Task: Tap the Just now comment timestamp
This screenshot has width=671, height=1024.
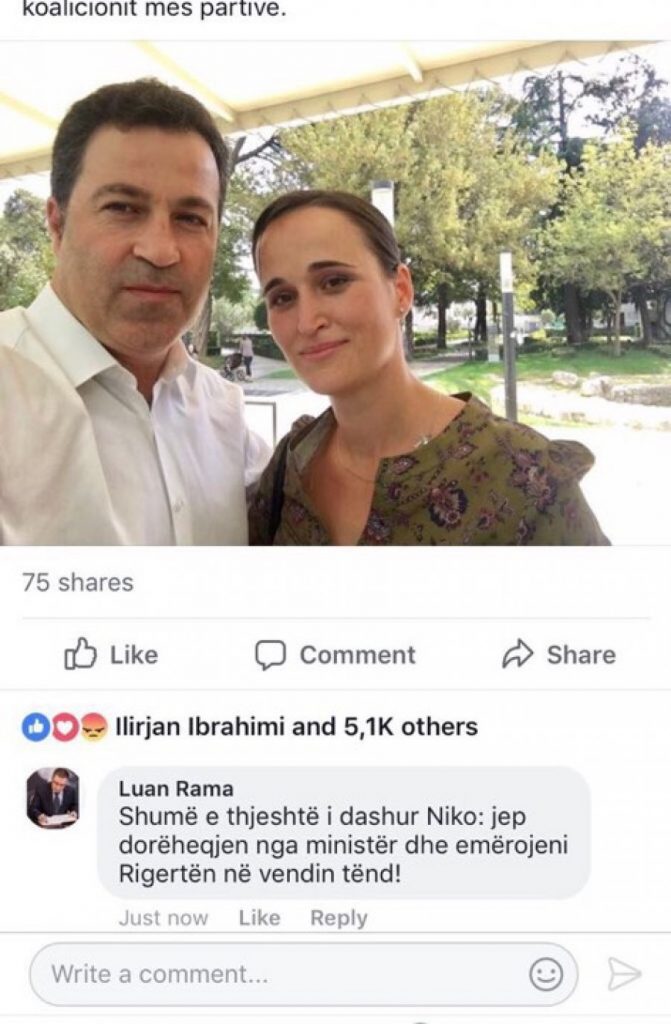Action: click(x=163, y=918)
